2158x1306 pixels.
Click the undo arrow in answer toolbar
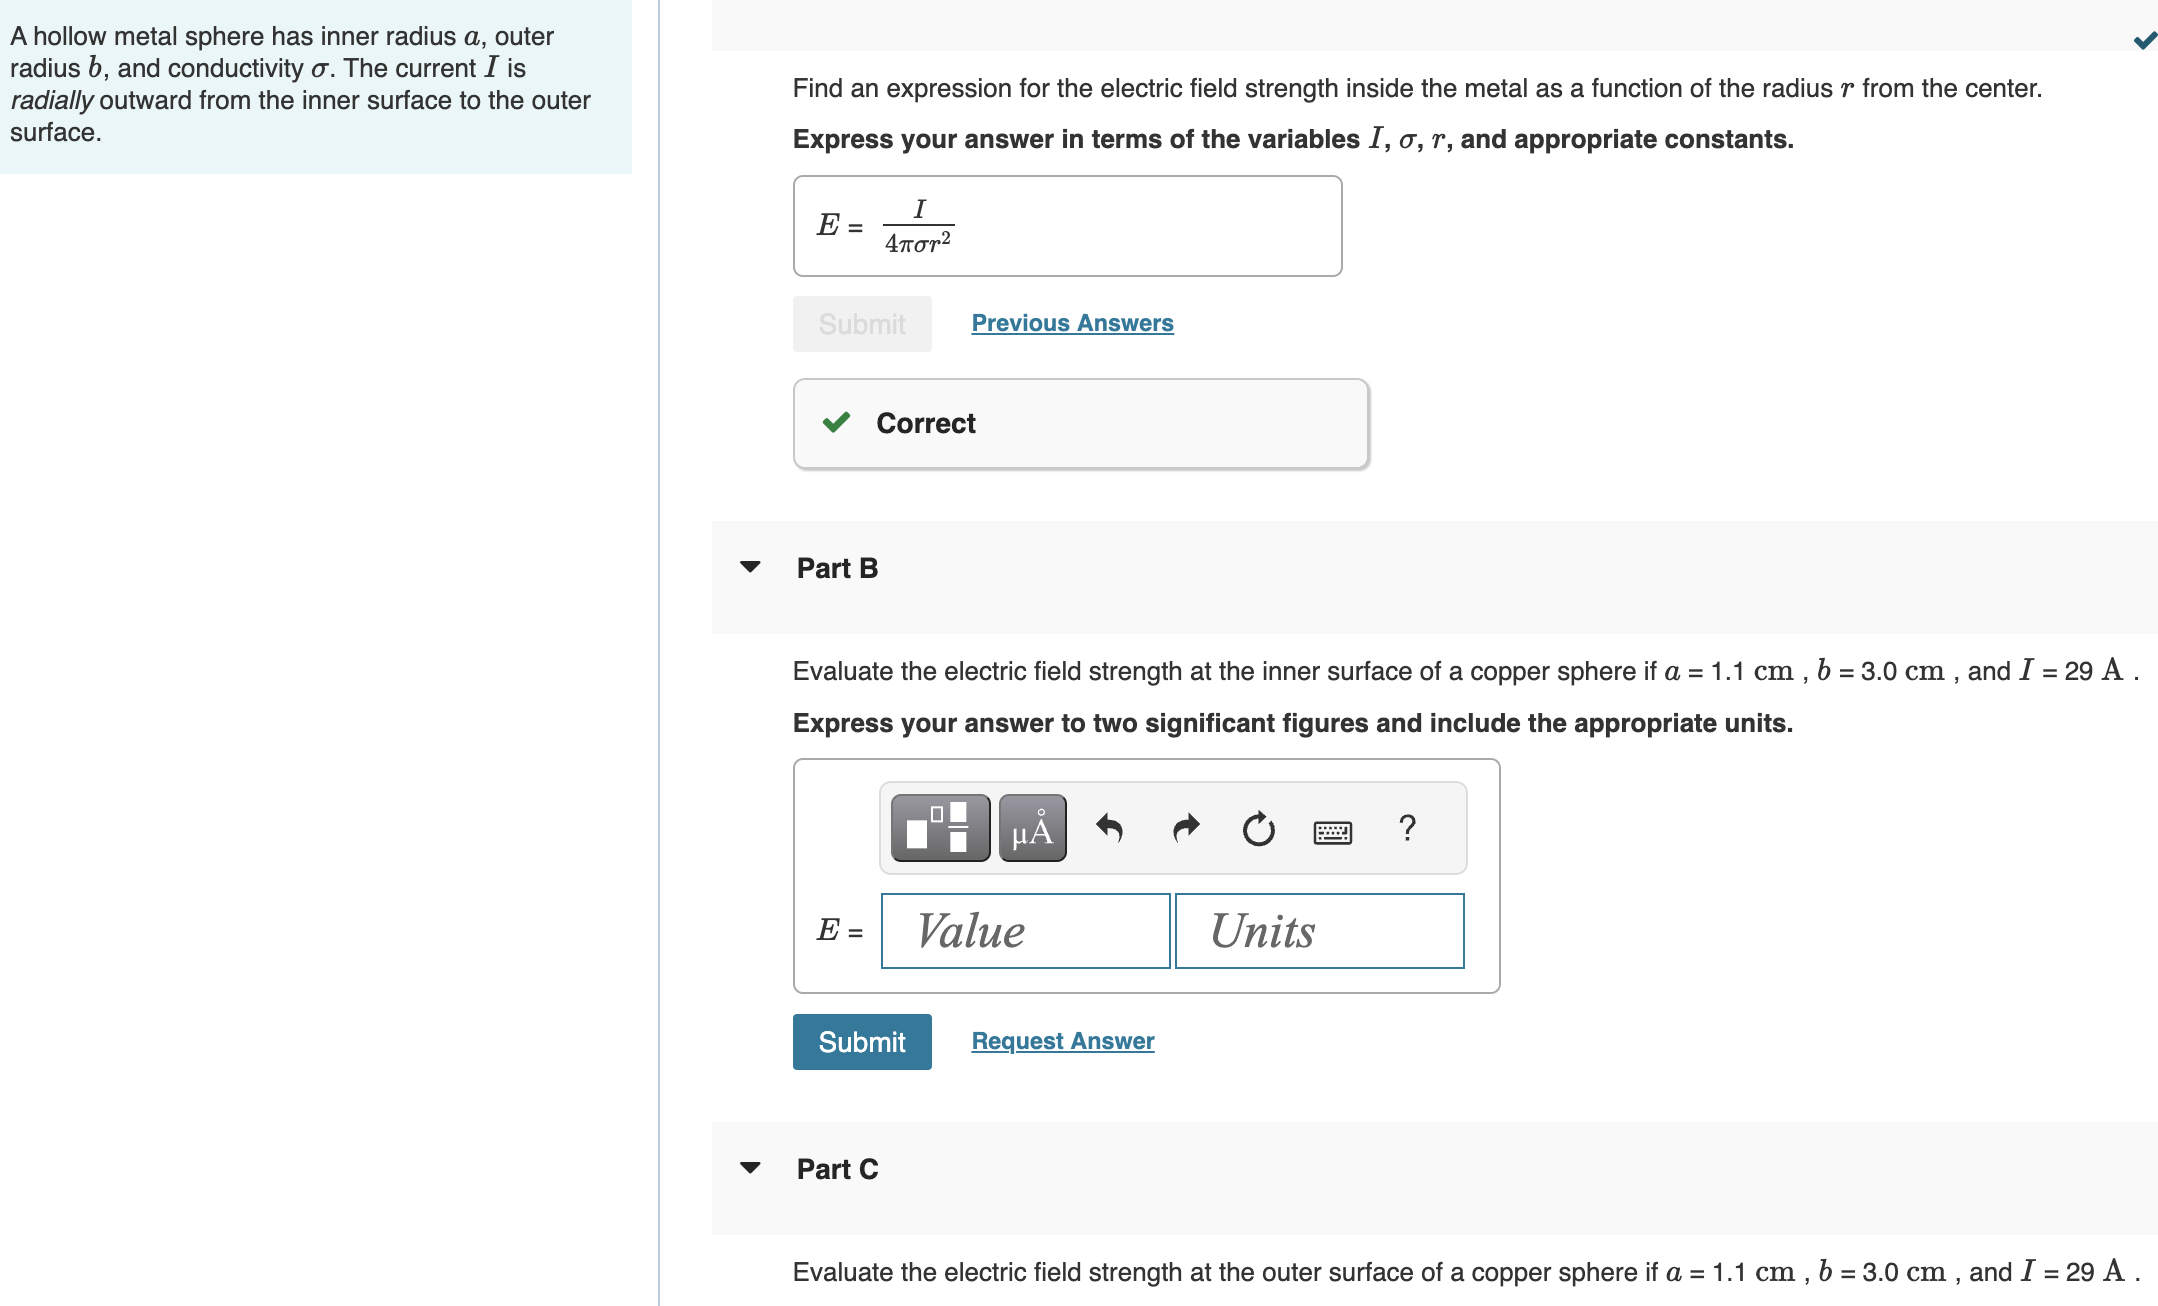(x=1110, y=827)
